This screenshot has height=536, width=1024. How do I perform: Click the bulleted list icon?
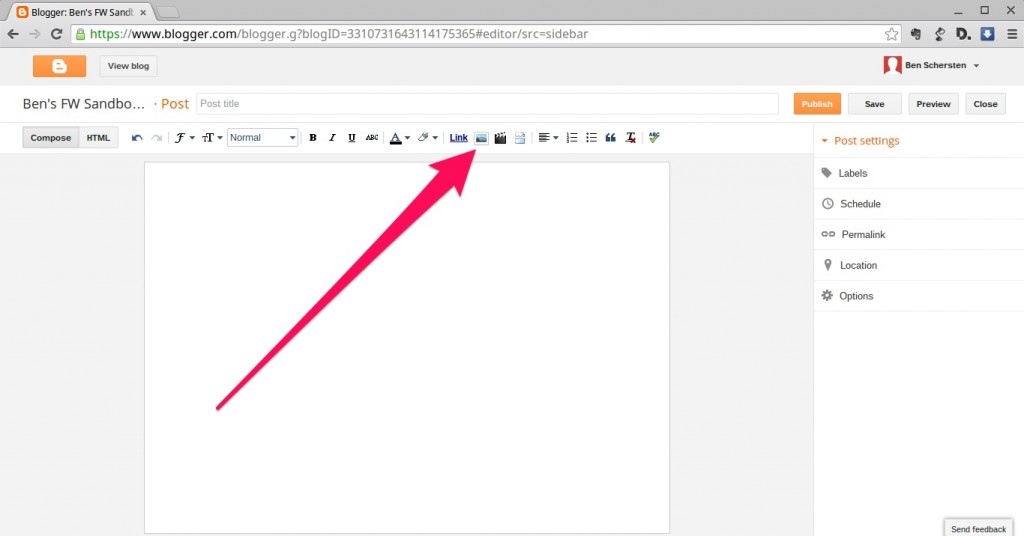coord(591,138)
